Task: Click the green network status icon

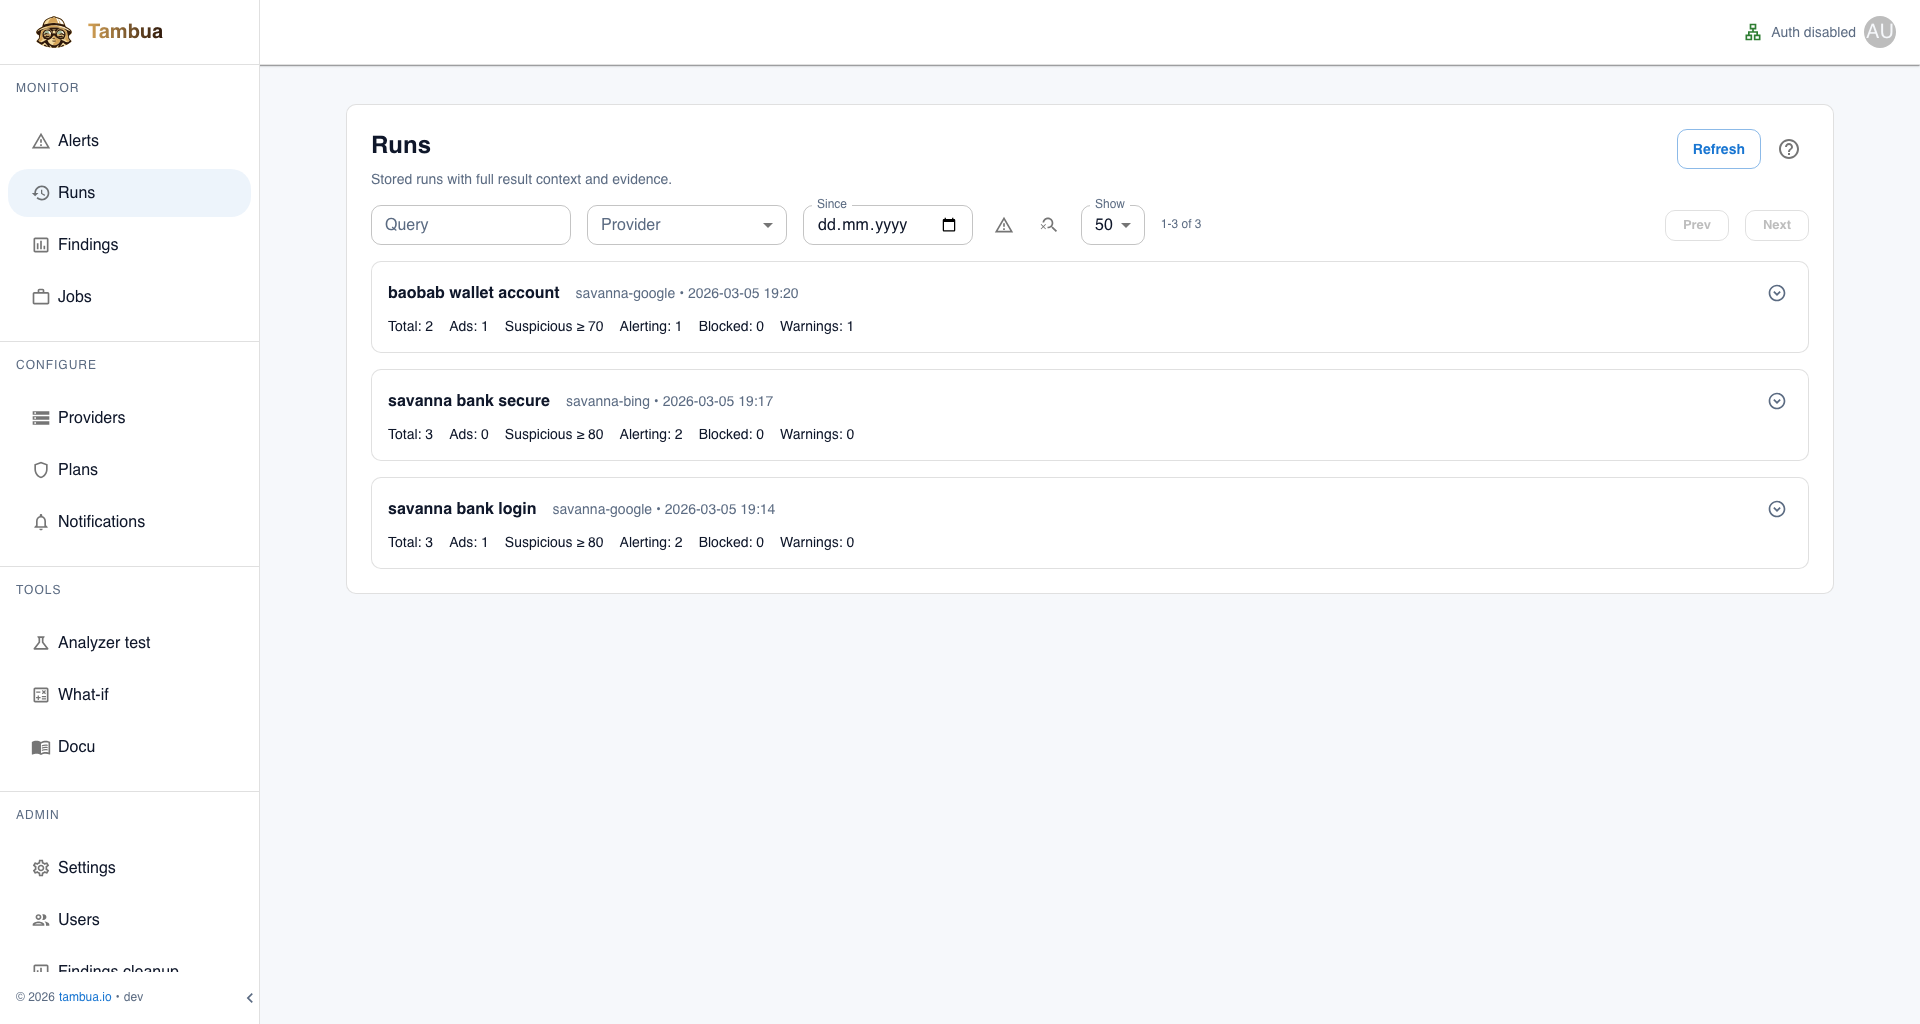Action: click(x=1752, y=31)
